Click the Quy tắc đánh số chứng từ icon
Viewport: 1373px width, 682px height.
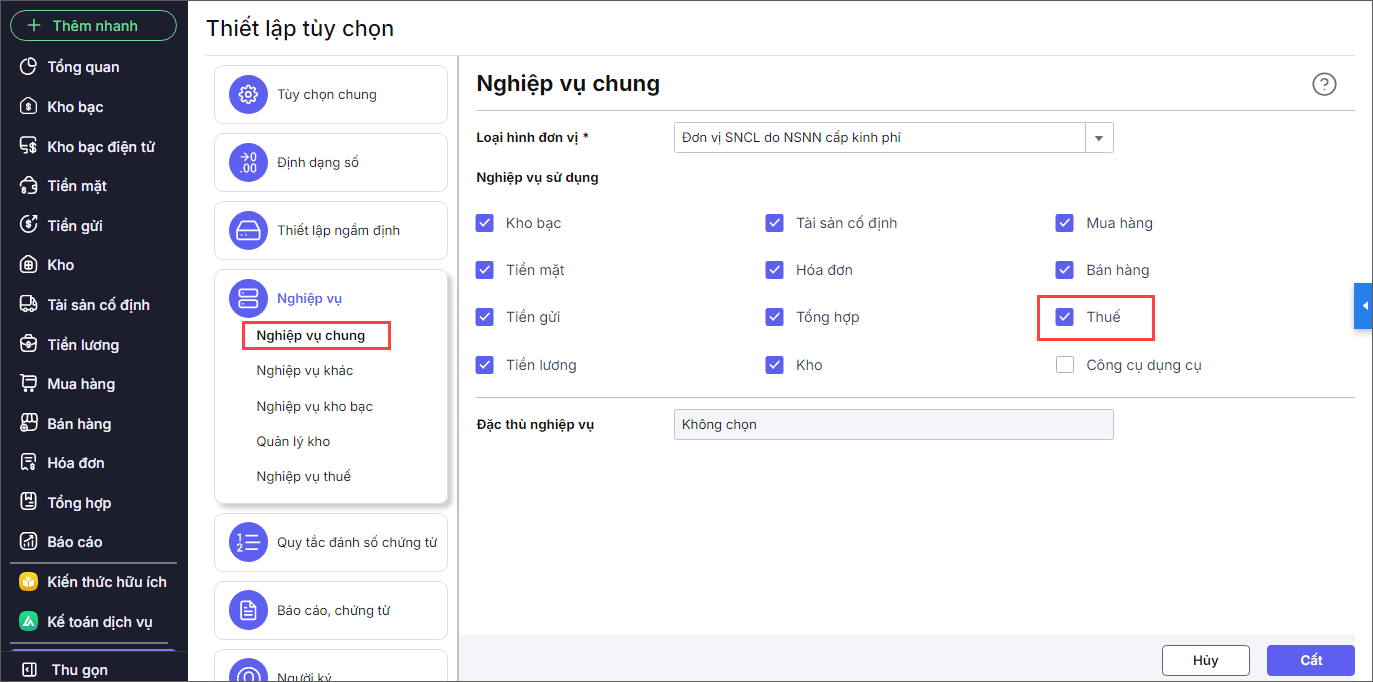point(248,543)
